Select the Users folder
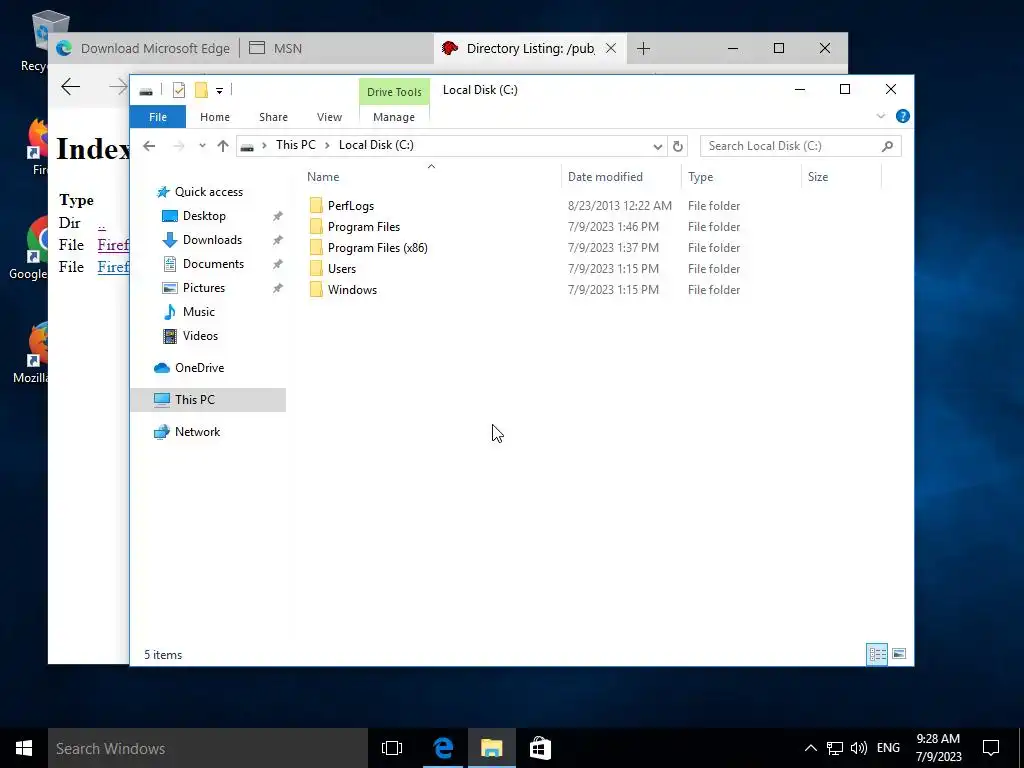 [342, 268]
